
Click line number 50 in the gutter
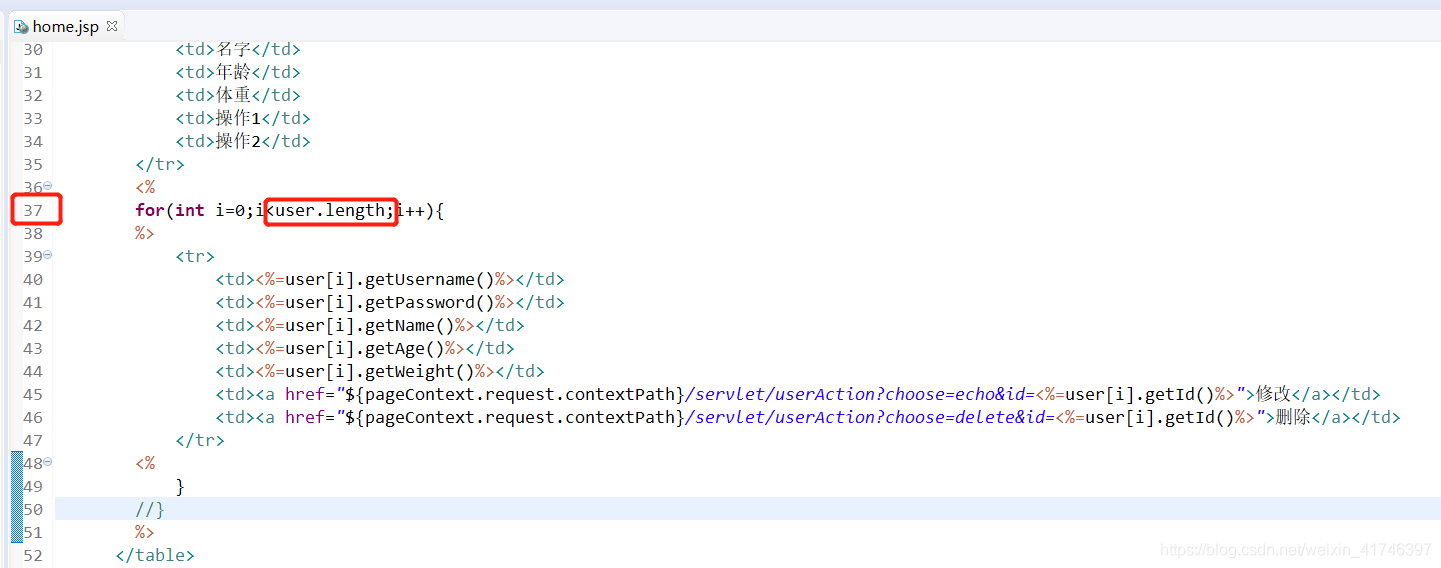(x=33, y=509)
